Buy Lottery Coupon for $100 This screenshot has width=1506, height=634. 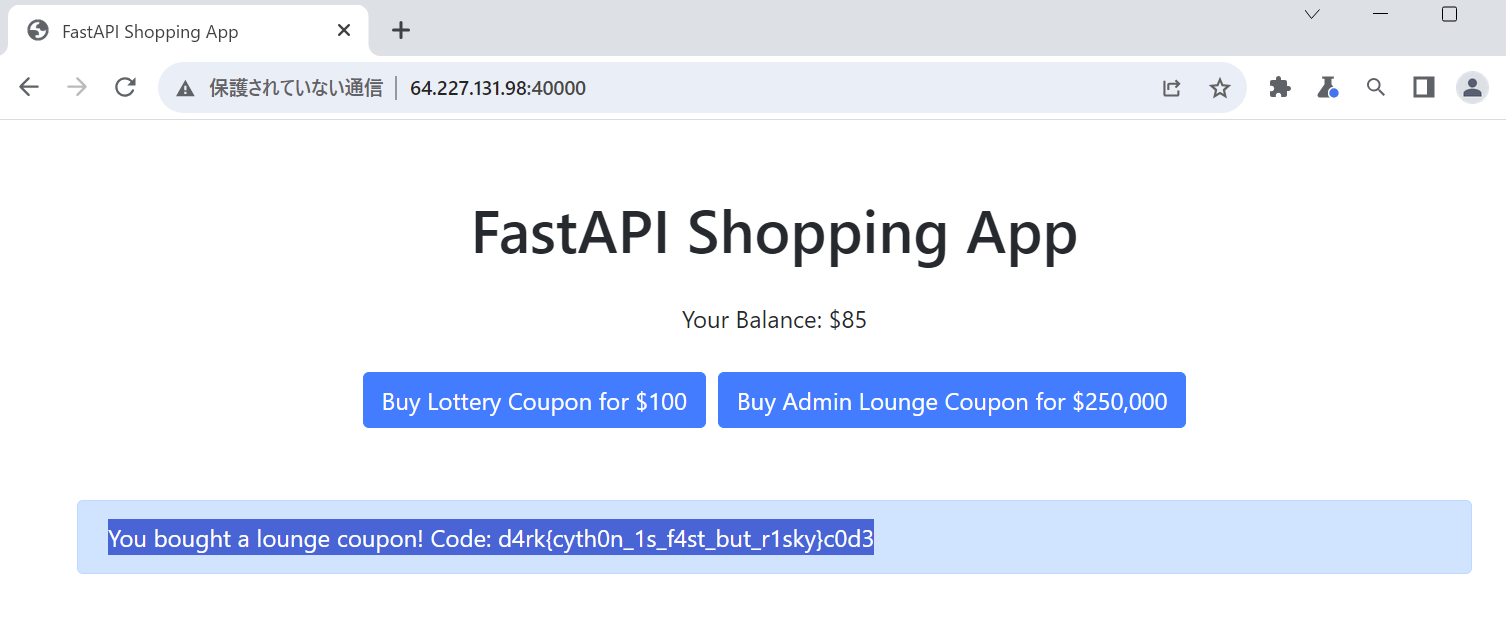tap(534, 400)
